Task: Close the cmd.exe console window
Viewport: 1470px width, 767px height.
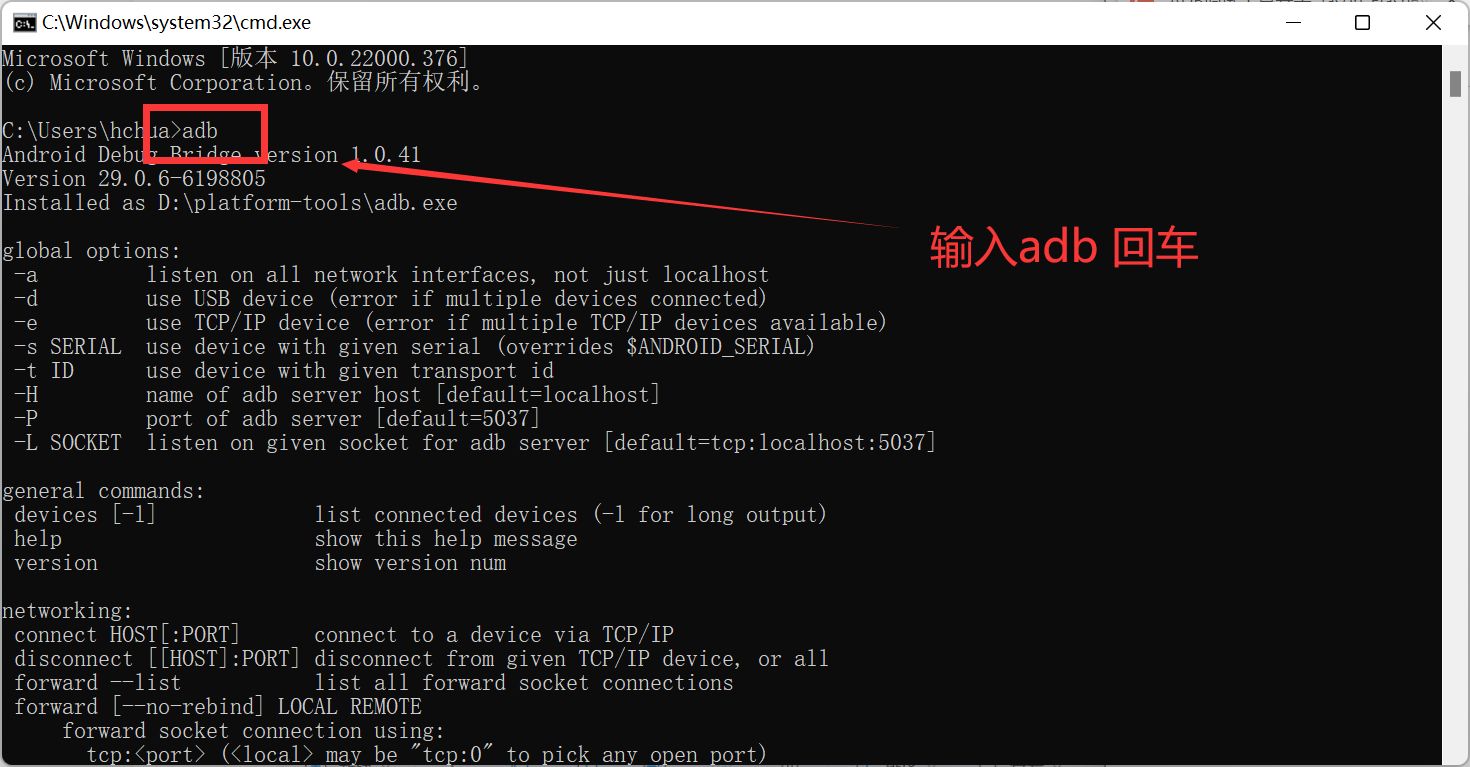Action: point(1432,22)
